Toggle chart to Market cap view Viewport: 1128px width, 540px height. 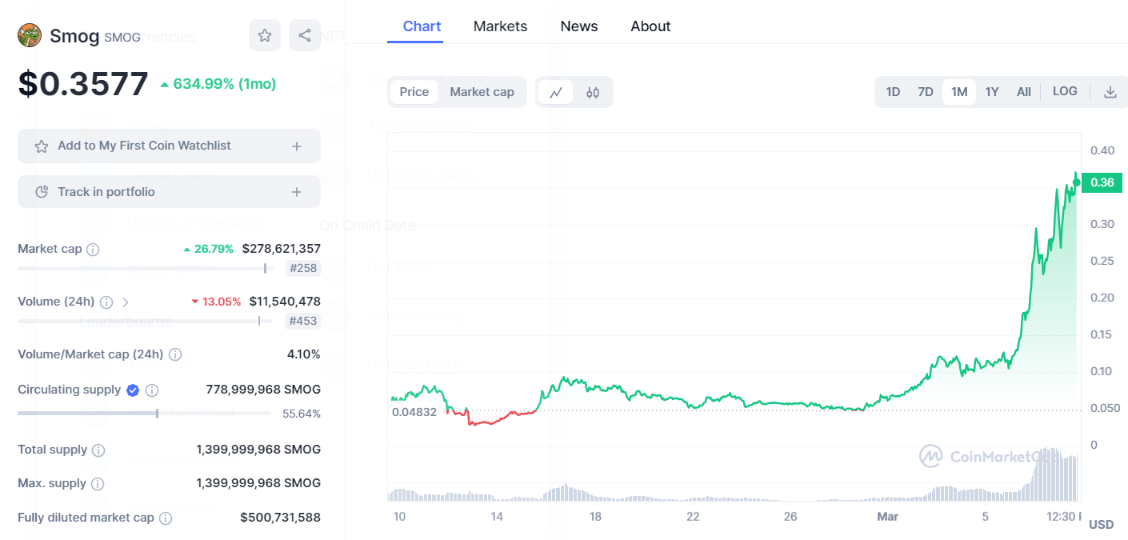[x=482, y=92]
